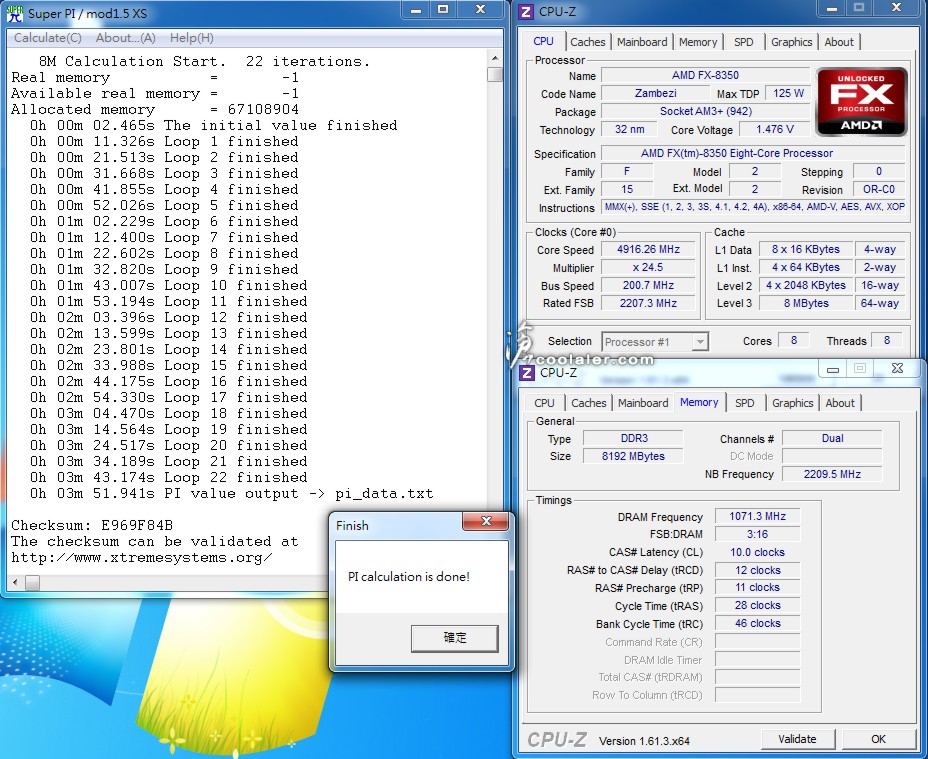Open the SPD tab in the CPU-Z processor window

[744, 42]
